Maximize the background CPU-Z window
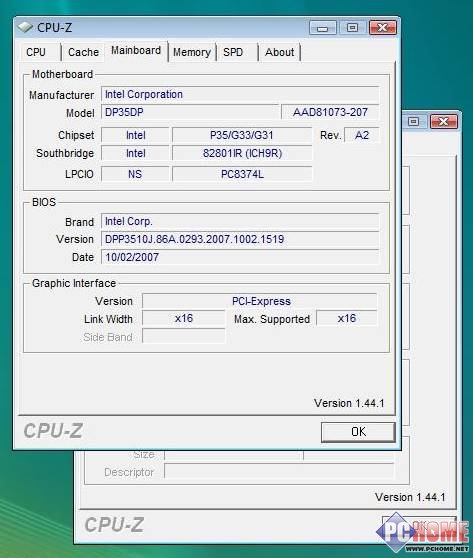This screenshot has width=473, height=558. click(x=413, y=122)
